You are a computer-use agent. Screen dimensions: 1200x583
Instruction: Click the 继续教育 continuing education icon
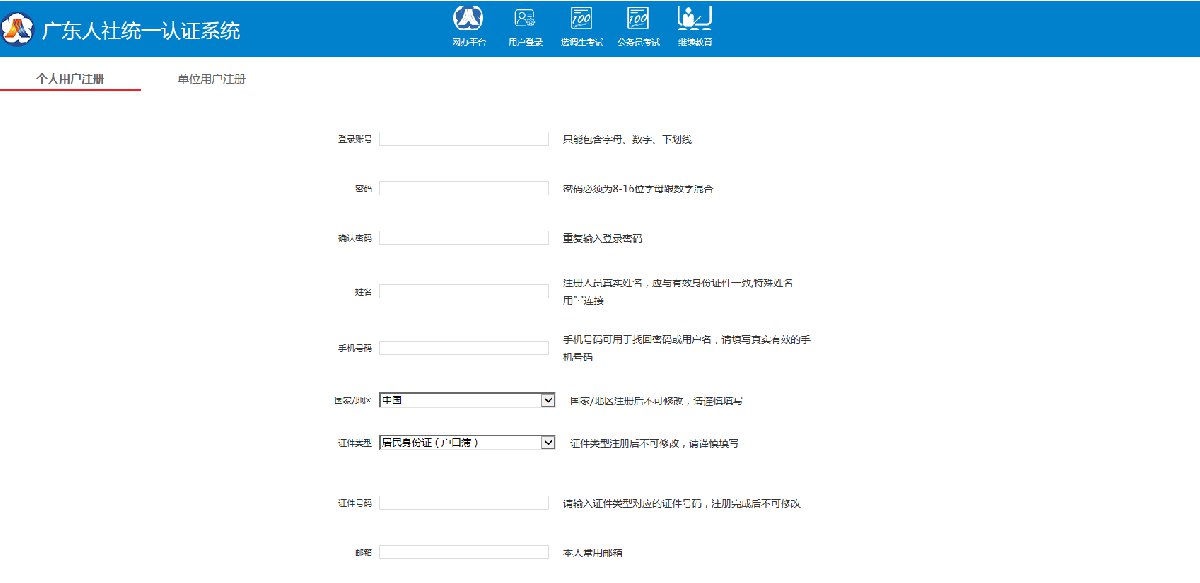[x=694, y=18]
